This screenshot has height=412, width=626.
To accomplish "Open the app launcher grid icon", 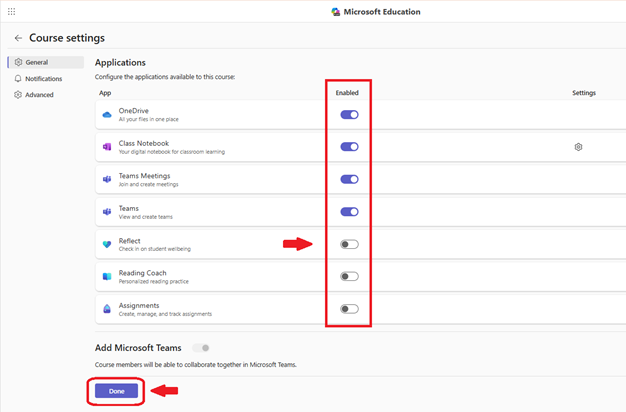I will coord(11,11).
